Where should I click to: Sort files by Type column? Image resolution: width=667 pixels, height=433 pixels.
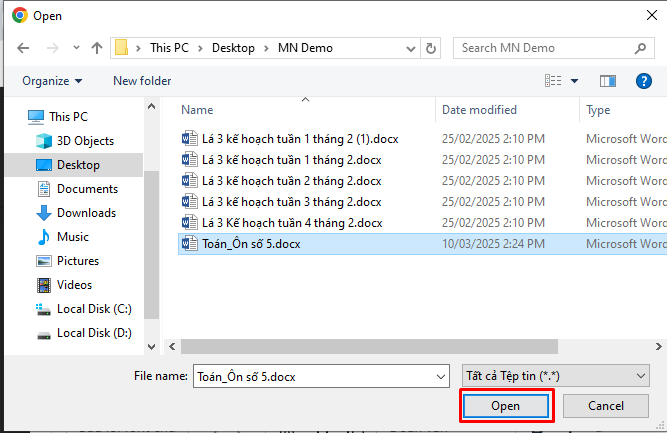598,110
